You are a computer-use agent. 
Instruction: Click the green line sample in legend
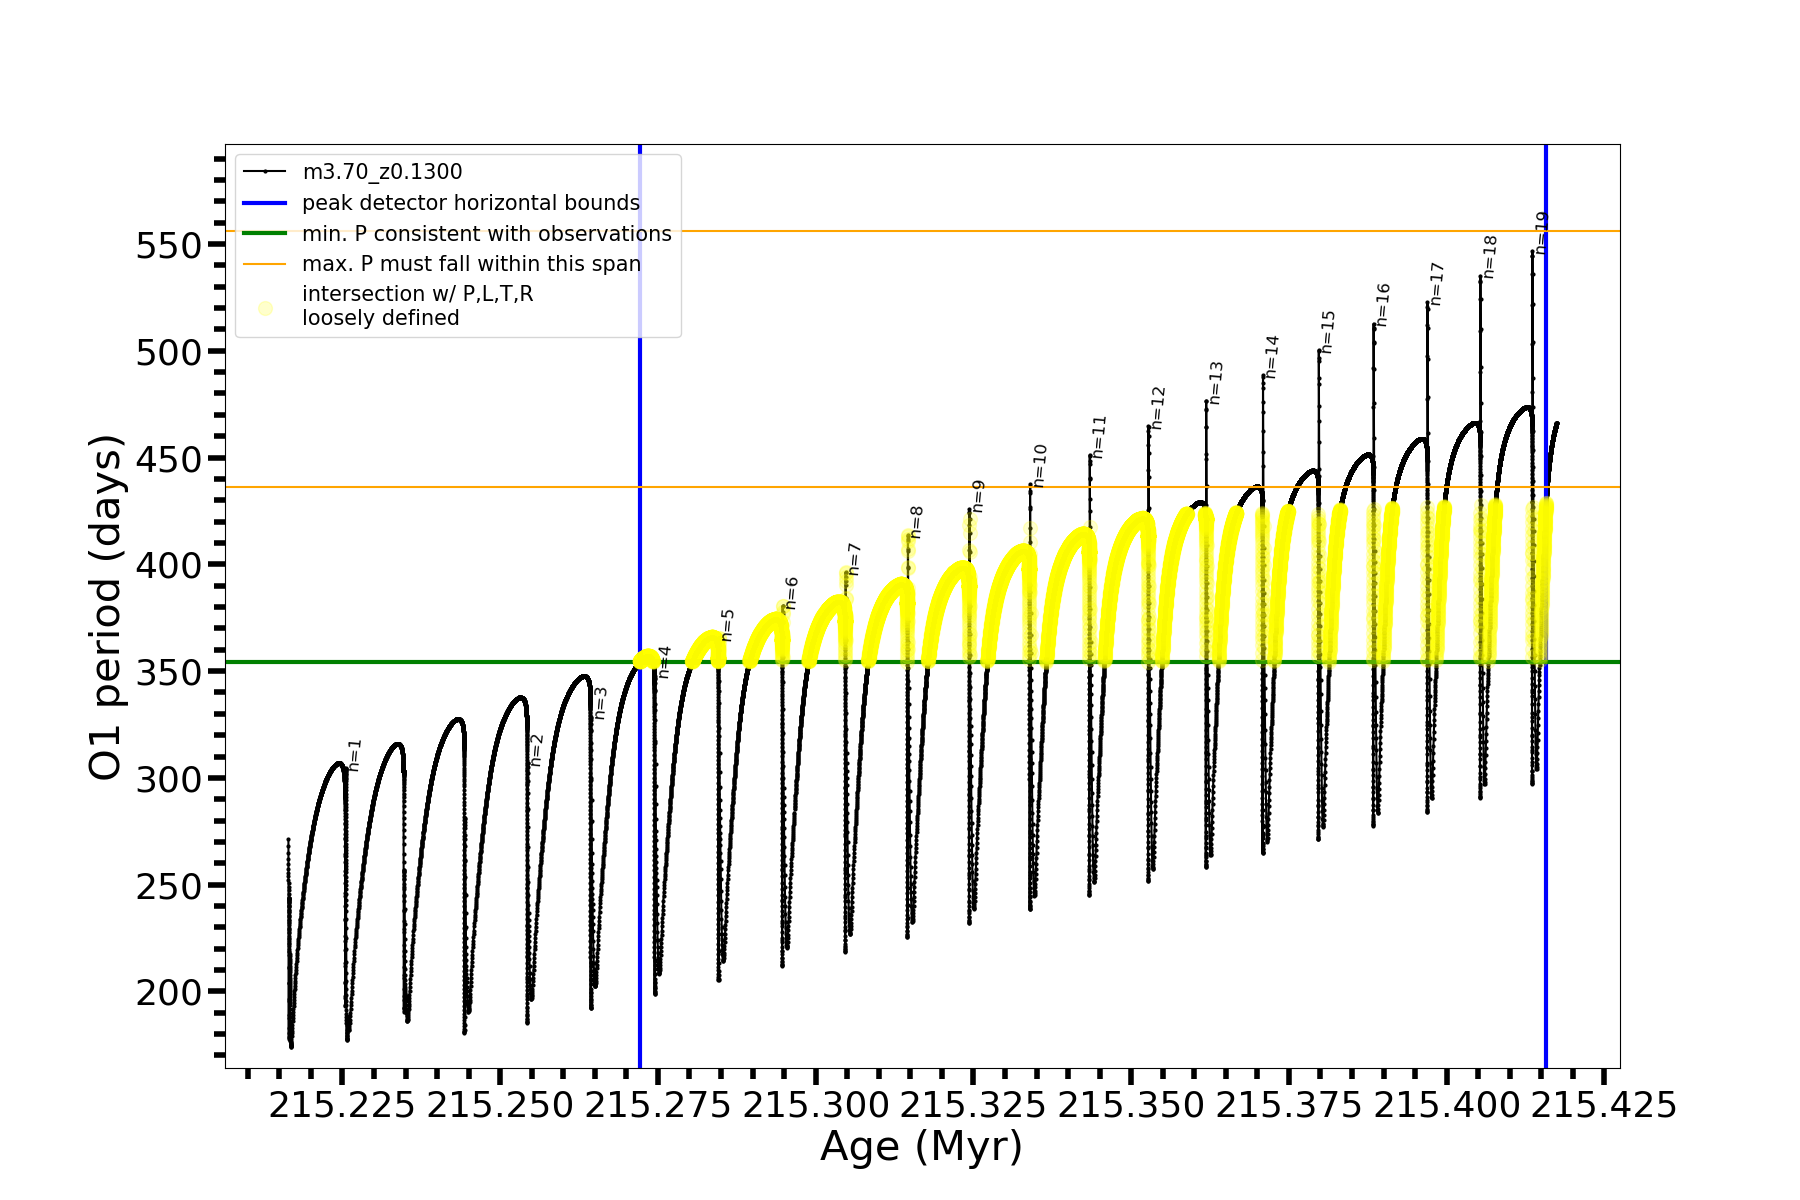[265, 234]
